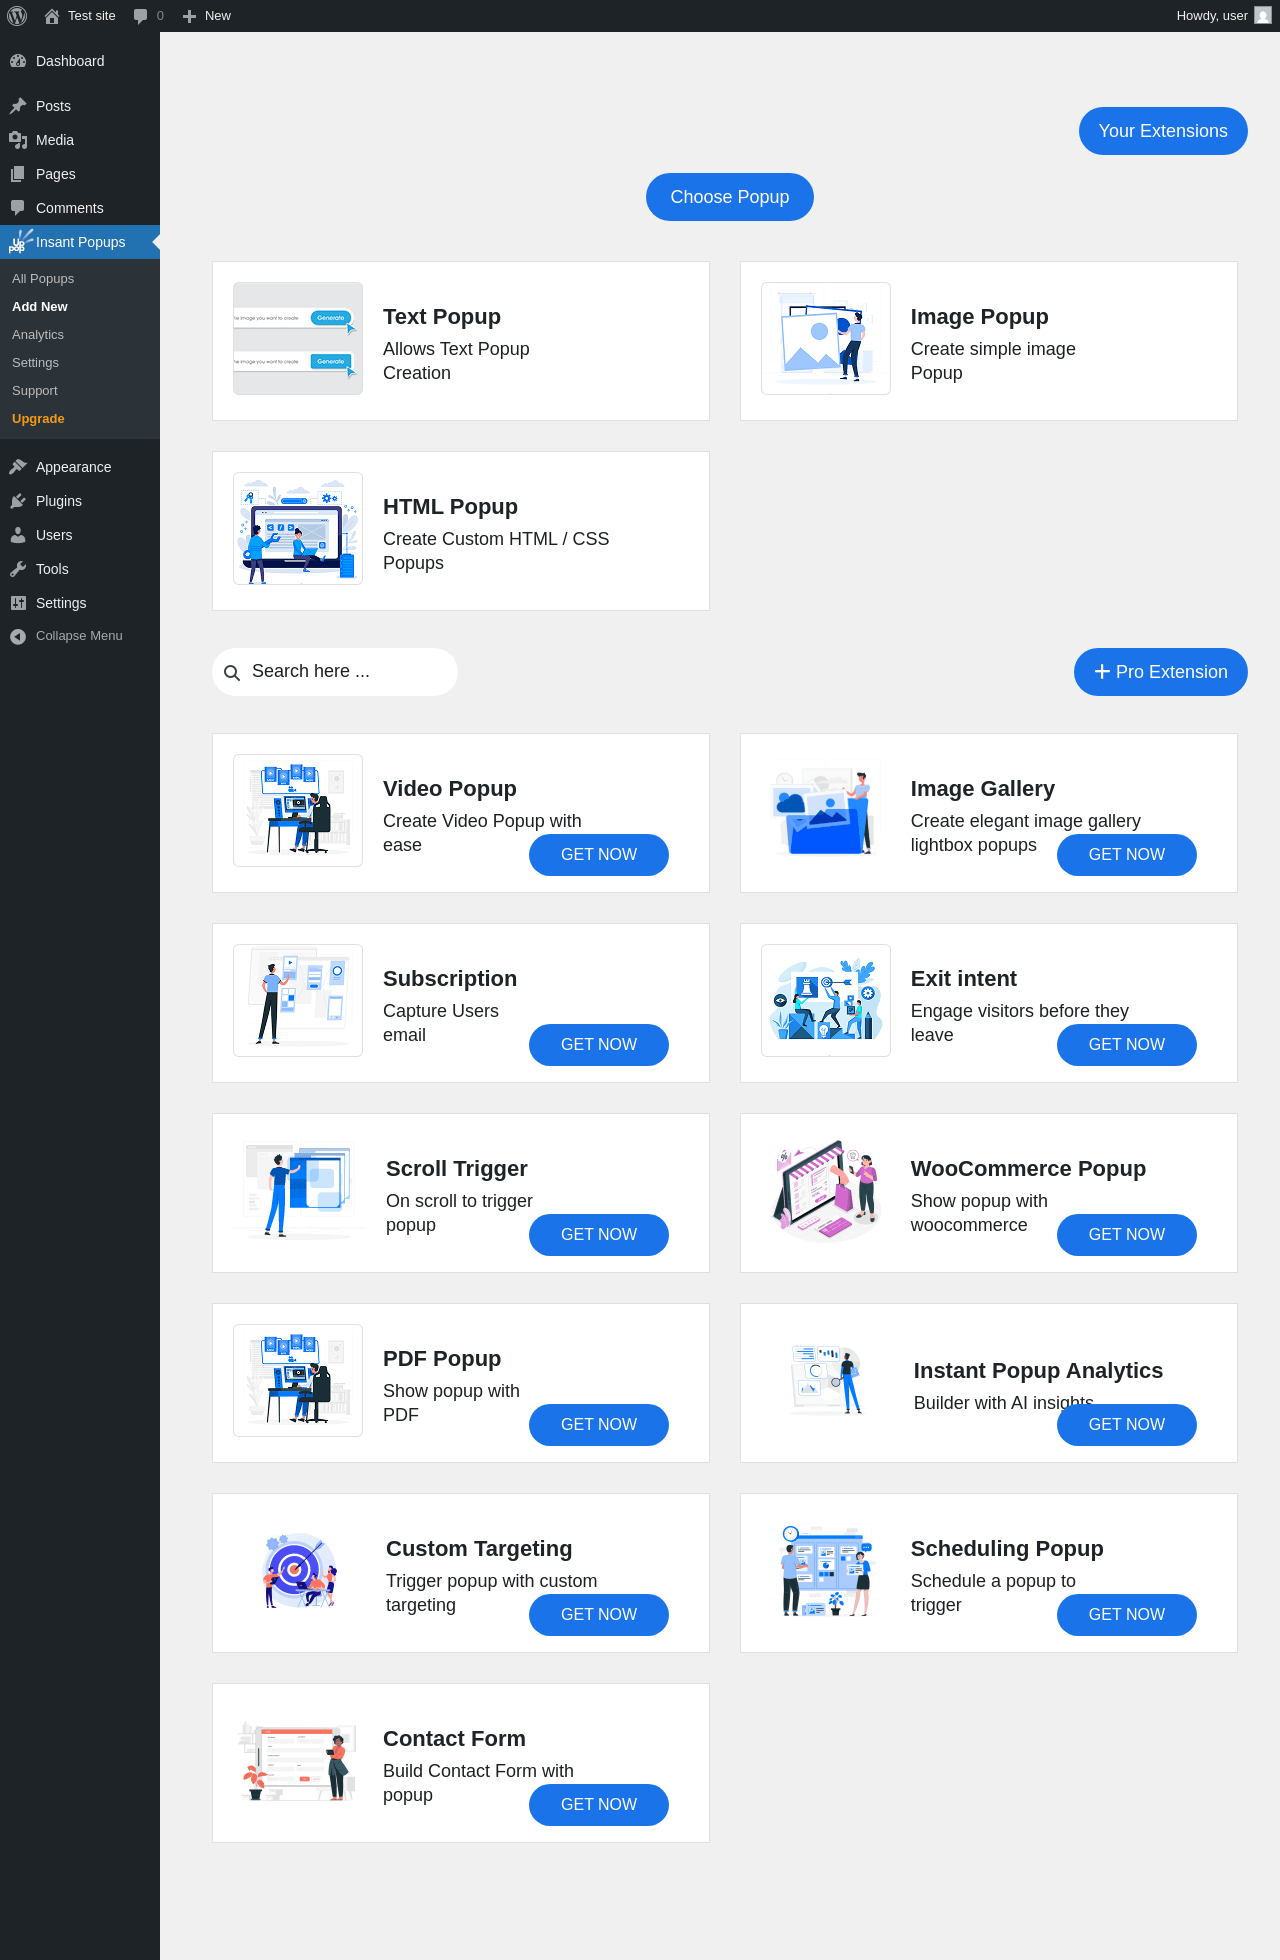Click GET NOW for WooCommerce Popup
This screenshot has width=1280, height=1960.
coord(1127,1235)
